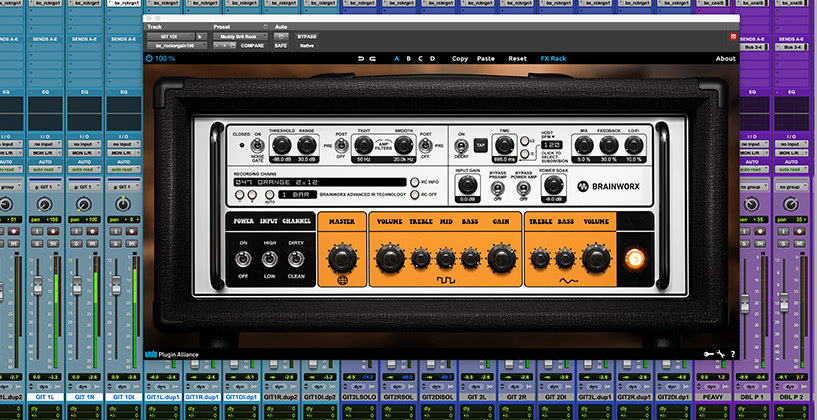Click the Paste button
Viewport: 817px width, 420px height.
click(x=486, y=58)
